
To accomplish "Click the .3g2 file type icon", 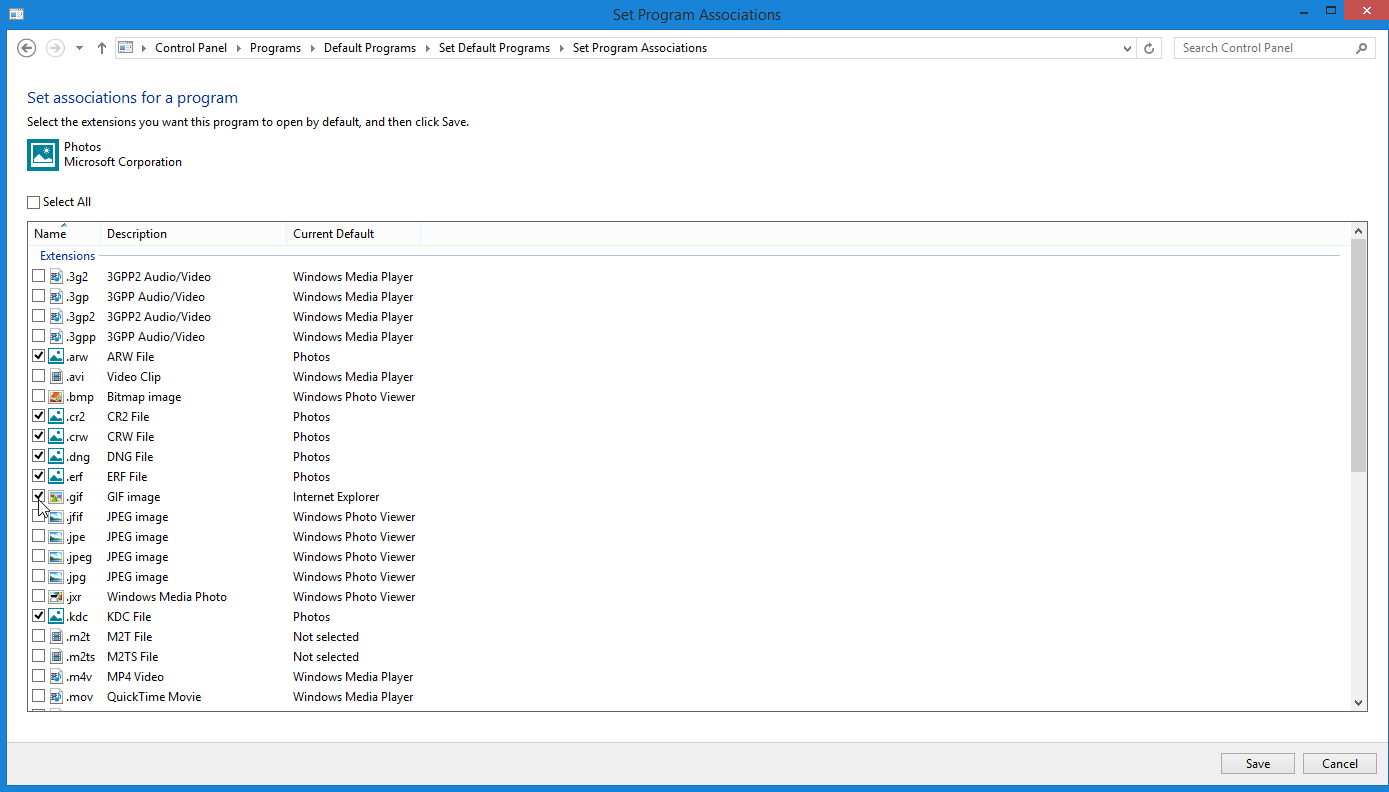I will (56, 277).
